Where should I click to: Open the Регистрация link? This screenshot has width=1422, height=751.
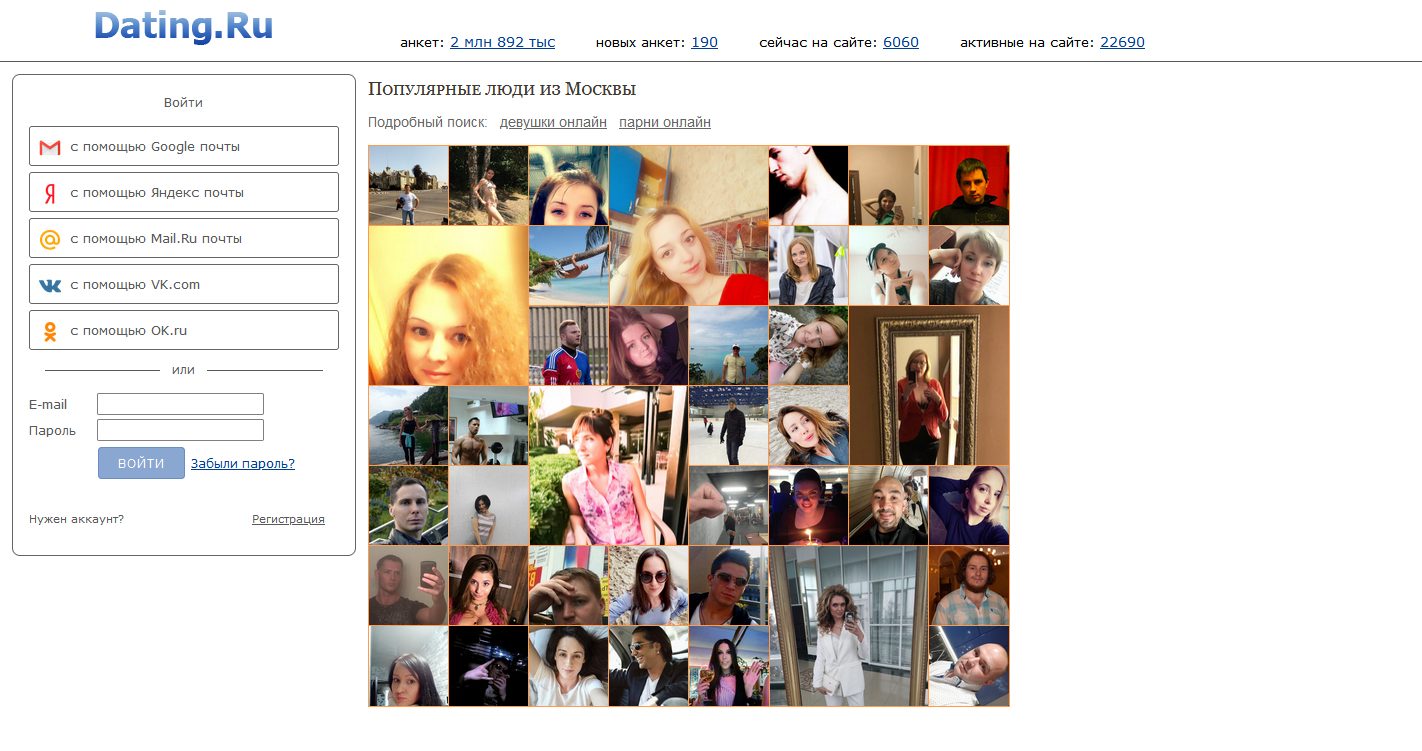[288, 519]
